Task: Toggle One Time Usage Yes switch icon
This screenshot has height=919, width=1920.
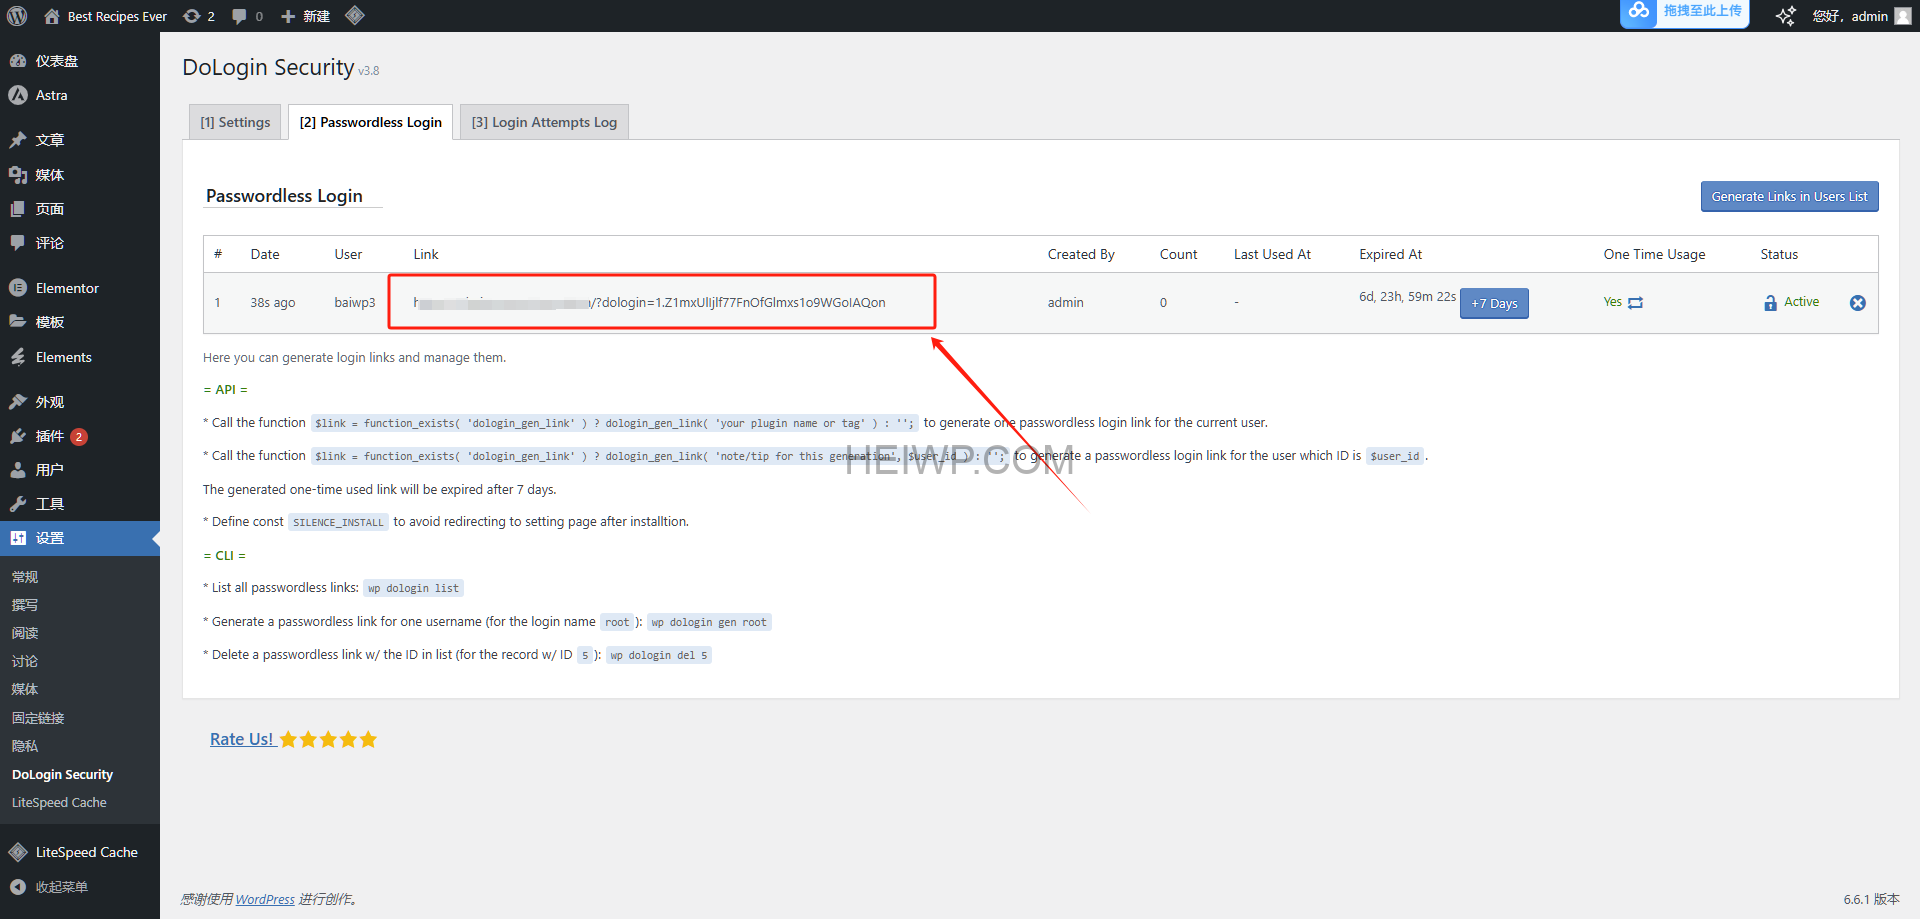Action: coord(1636,303)
